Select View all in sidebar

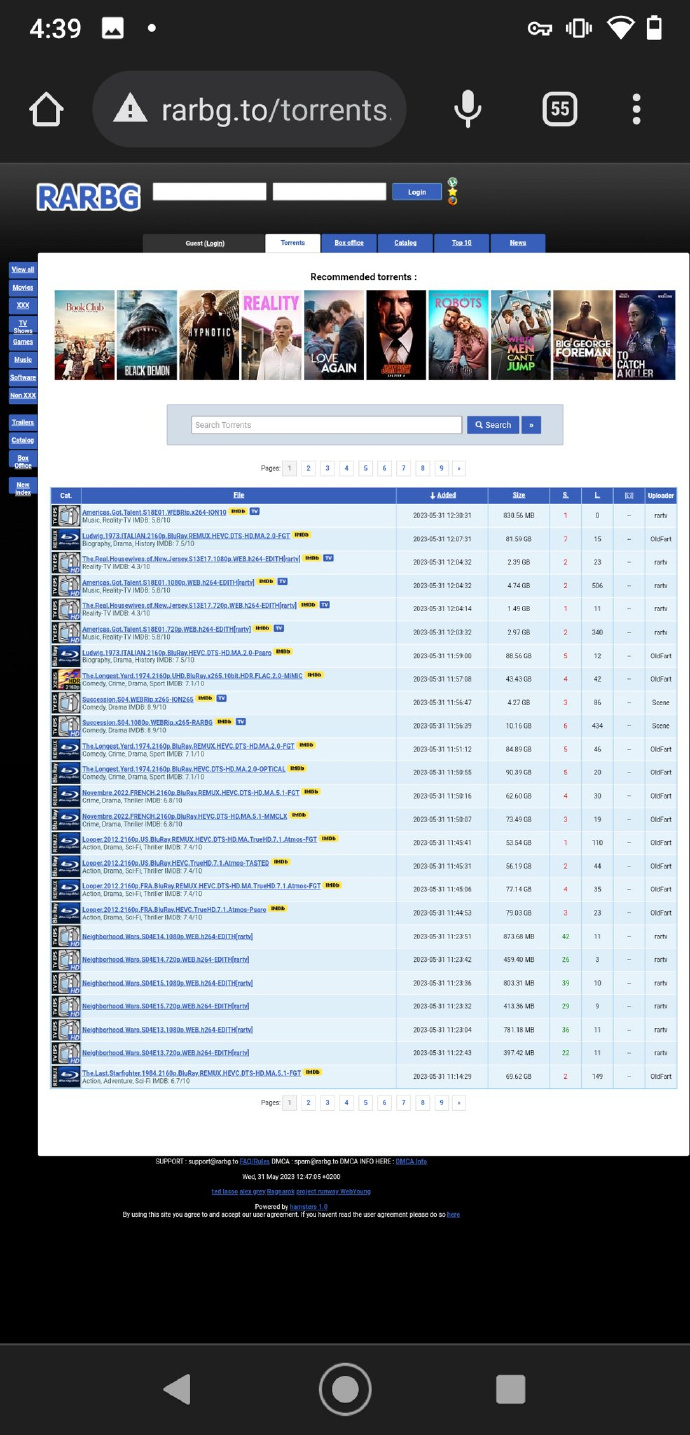22,269
